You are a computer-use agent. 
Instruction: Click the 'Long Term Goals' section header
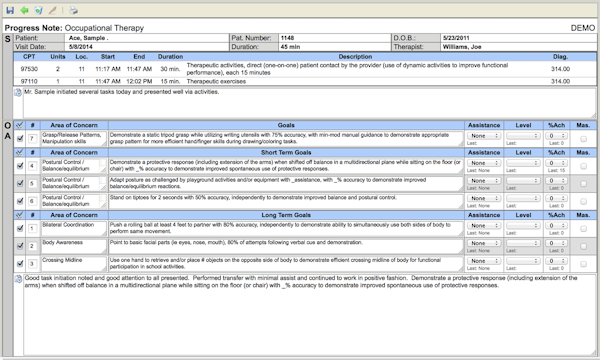pos(286,215)
